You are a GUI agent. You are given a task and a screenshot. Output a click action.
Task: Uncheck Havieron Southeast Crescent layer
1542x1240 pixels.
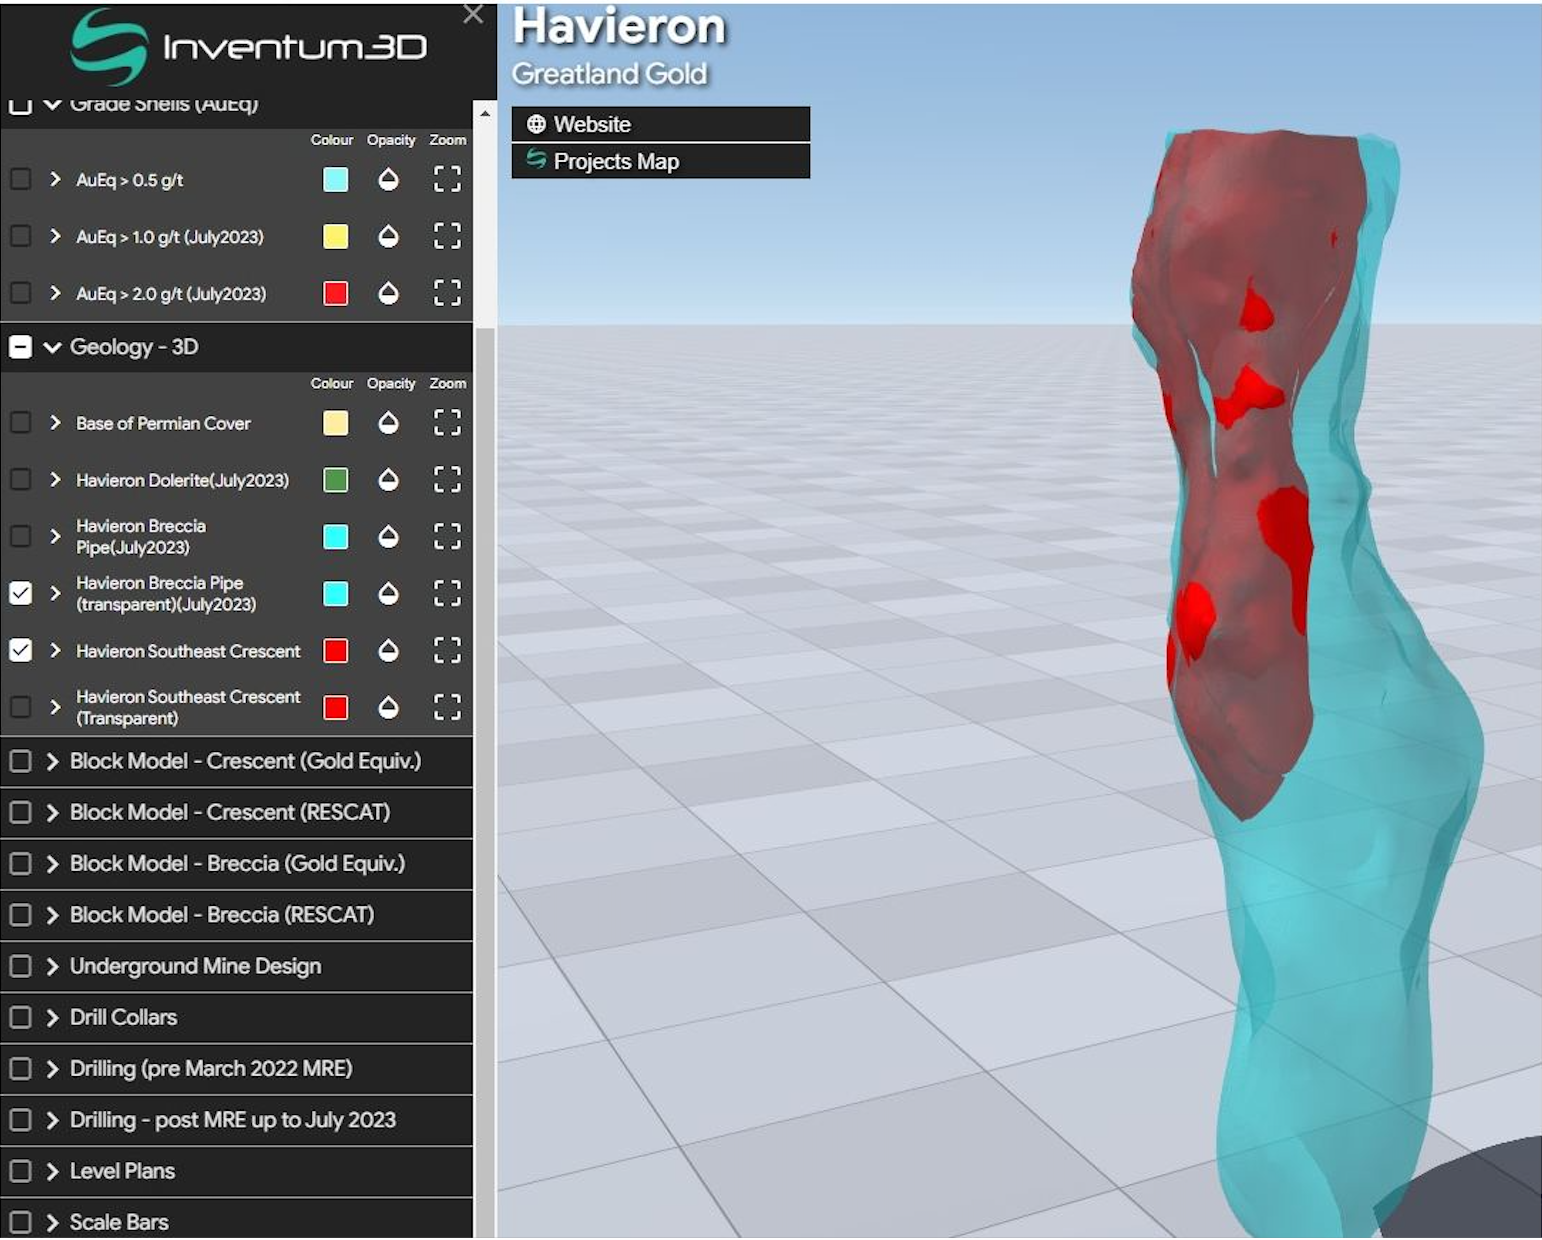(x=20, y=650)
